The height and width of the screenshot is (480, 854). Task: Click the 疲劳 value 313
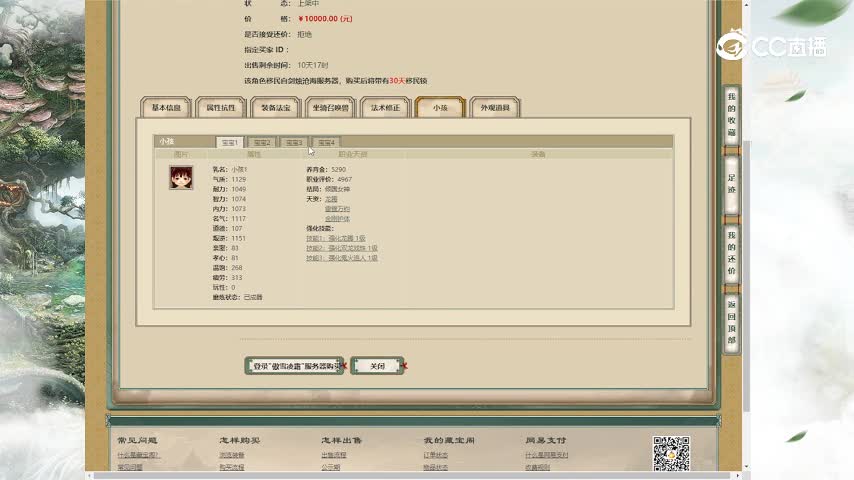point(237,277)
